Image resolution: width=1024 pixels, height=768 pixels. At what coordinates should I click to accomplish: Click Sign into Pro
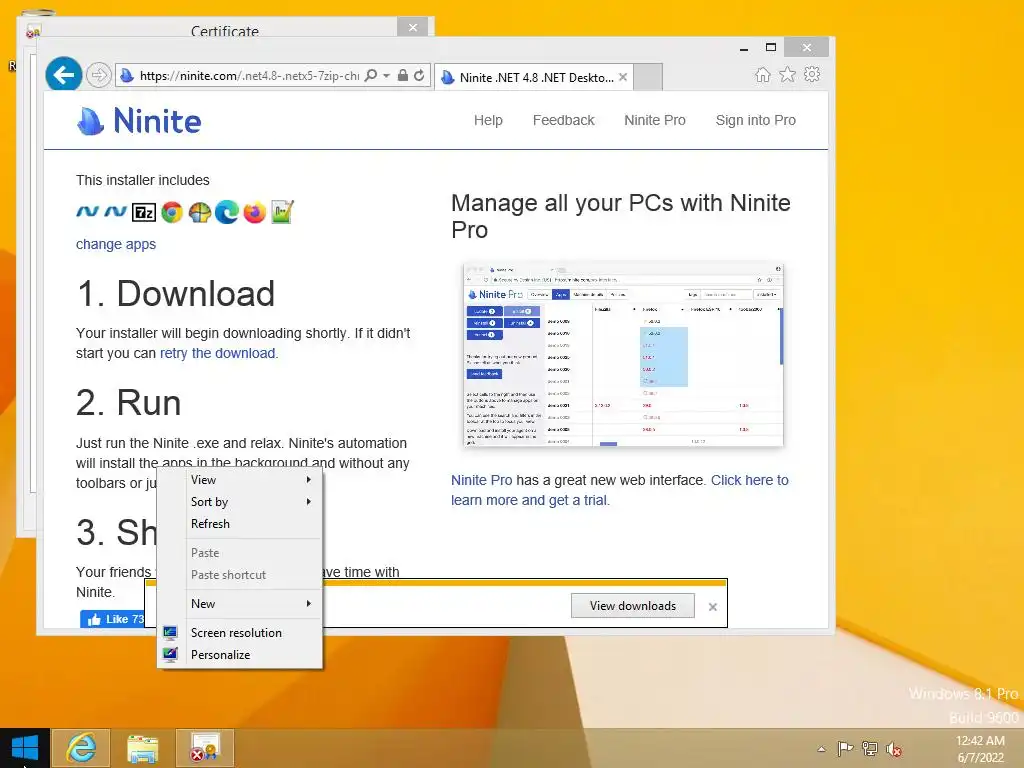click(756, 120)
